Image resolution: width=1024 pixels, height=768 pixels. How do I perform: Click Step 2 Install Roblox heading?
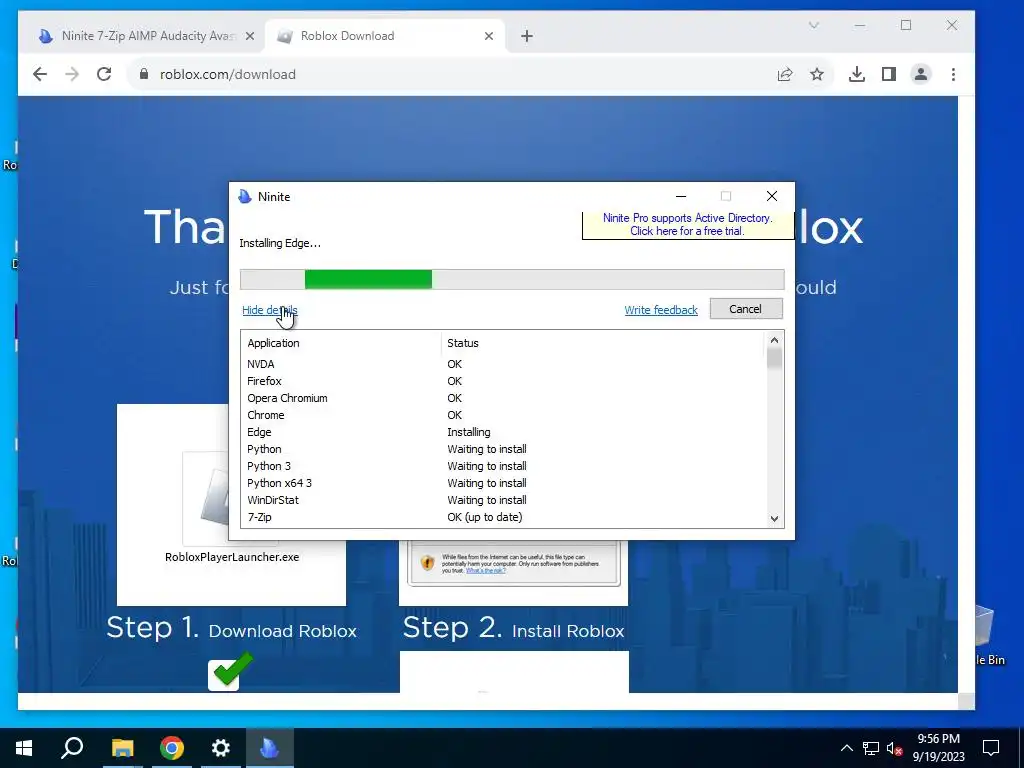[513, 628]
